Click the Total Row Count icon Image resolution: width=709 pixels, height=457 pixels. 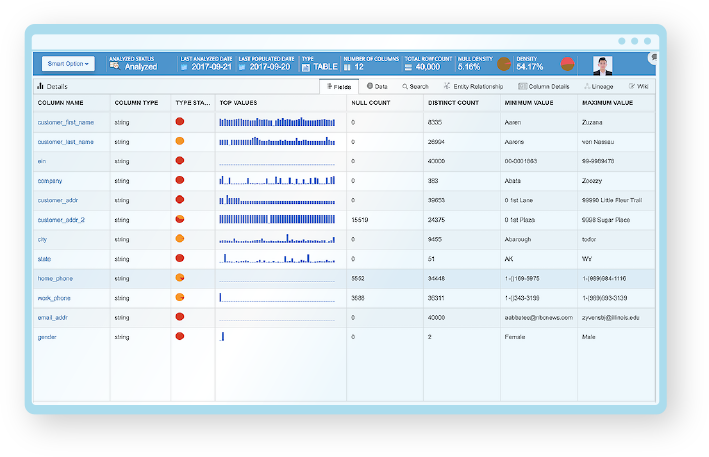[x=408, y=67]
